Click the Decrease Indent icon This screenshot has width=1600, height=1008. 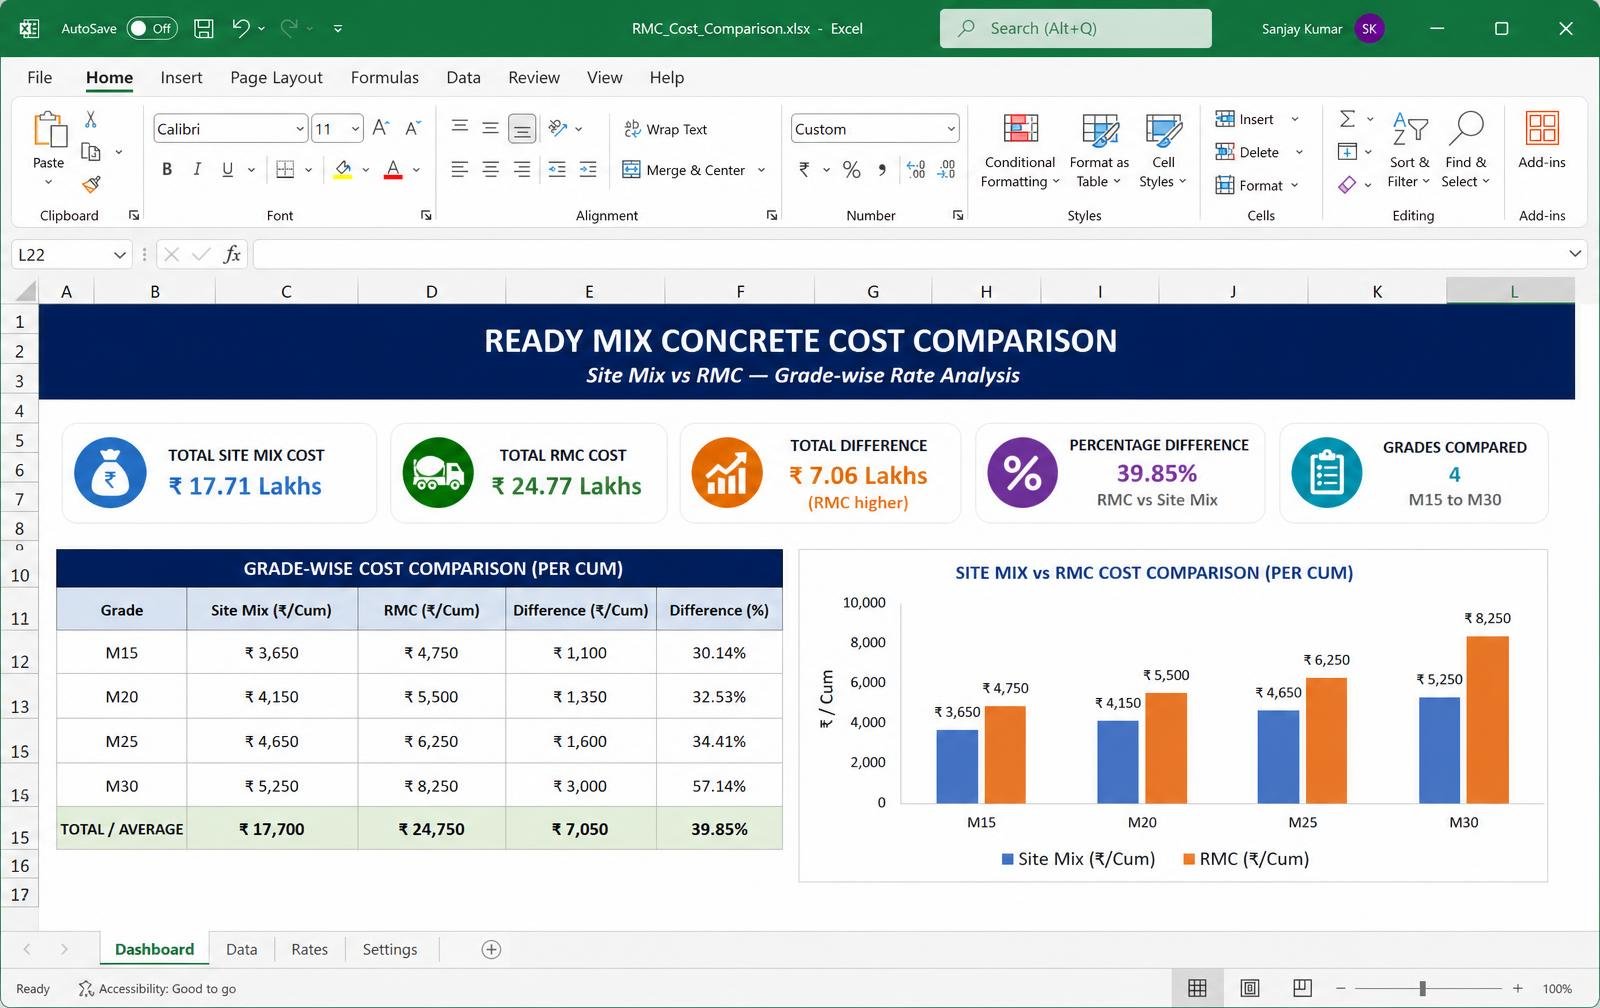click(x=557, y=169)
